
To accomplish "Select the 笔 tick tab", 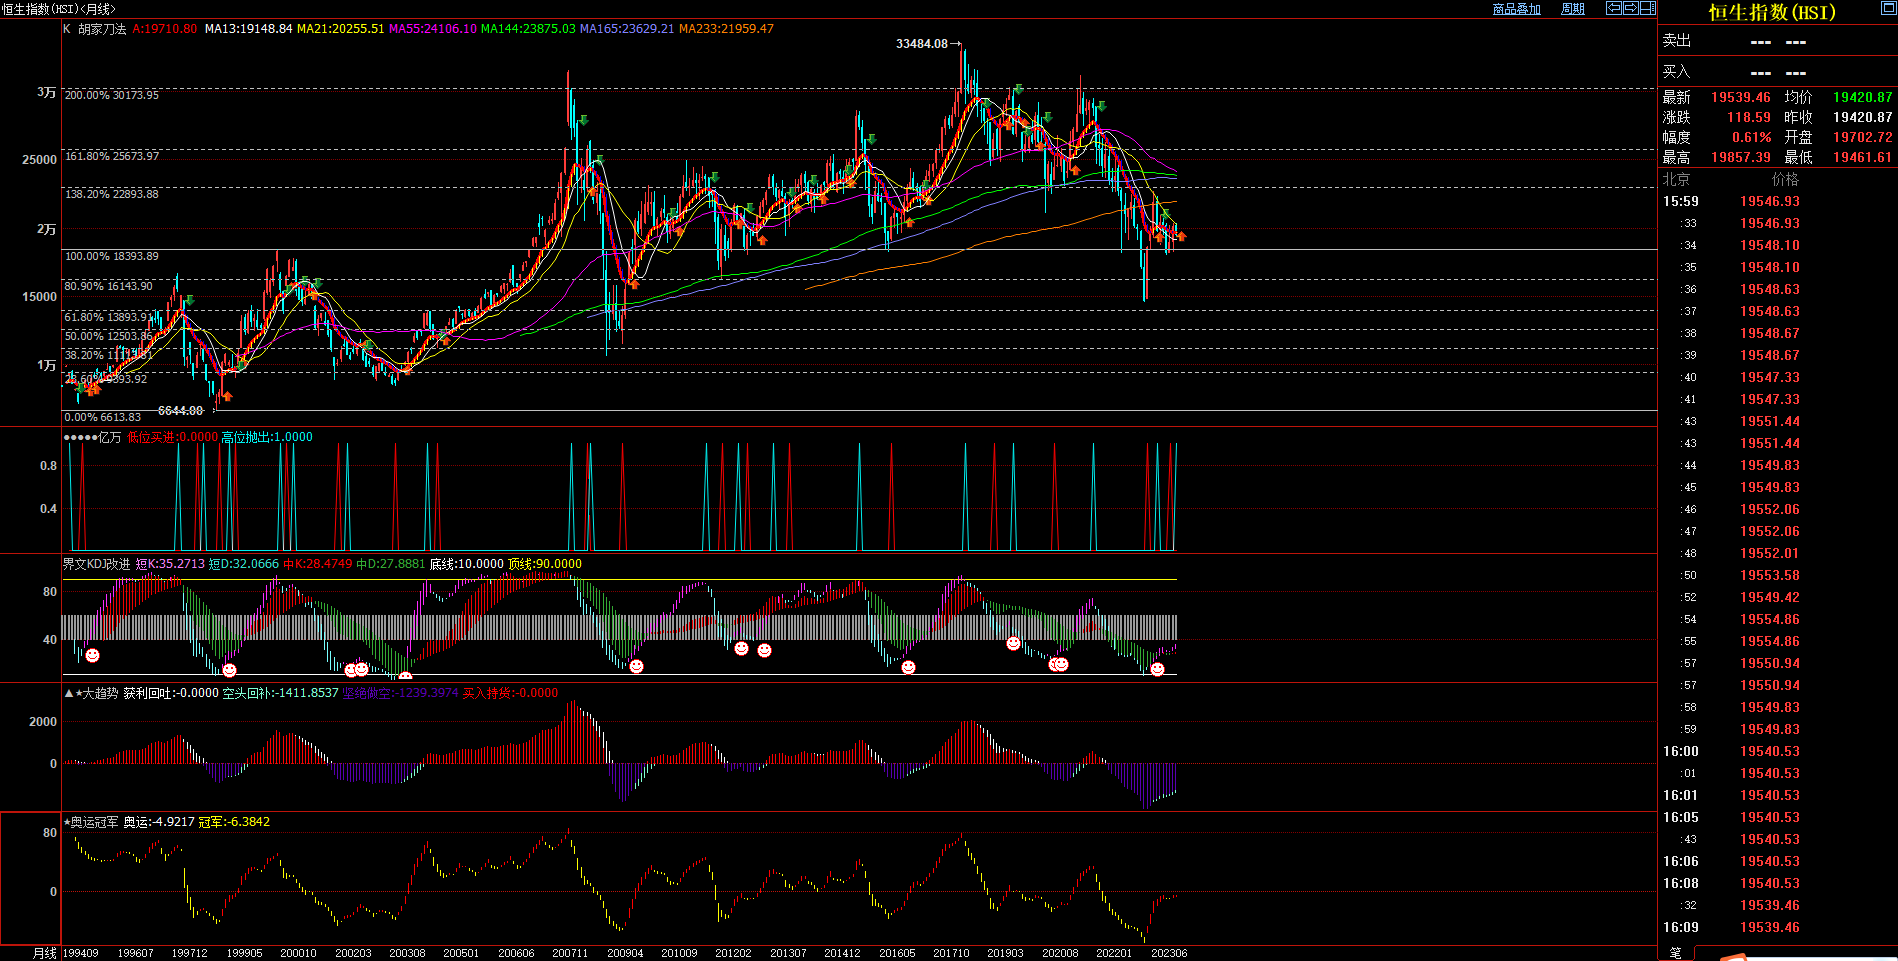I will 1676,953.
